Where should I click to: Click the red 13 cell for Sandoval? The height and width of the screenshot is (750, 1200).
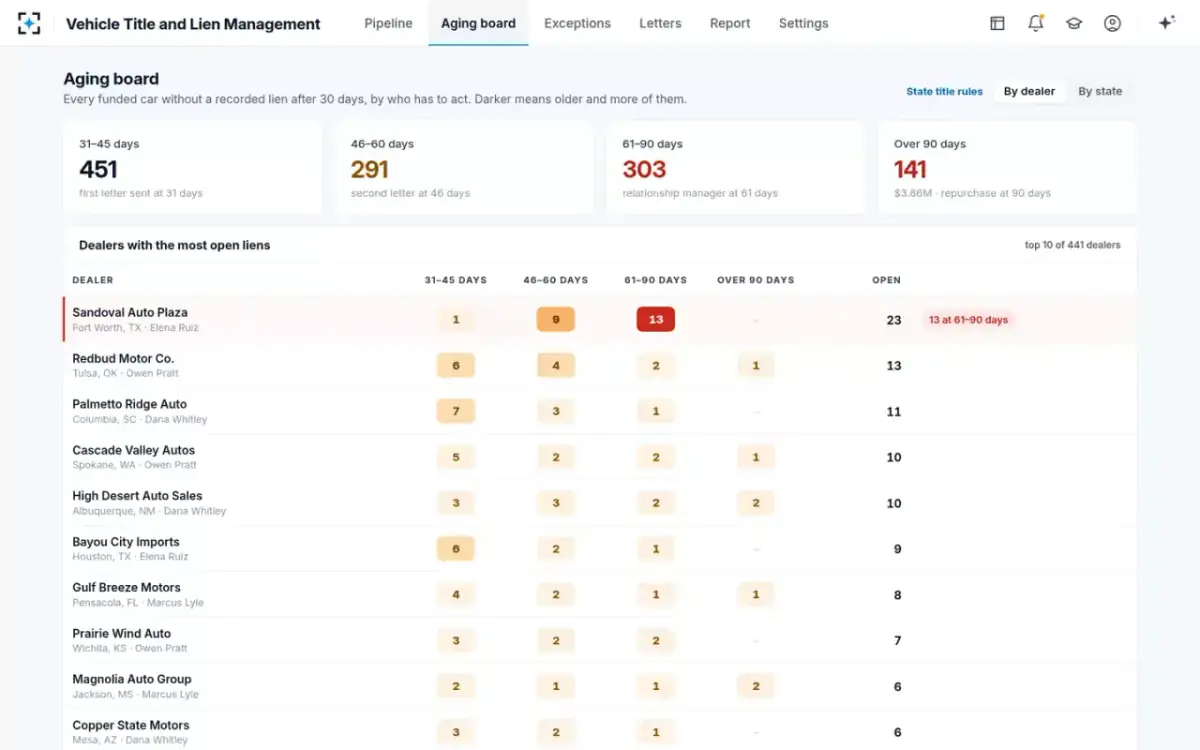656,320
